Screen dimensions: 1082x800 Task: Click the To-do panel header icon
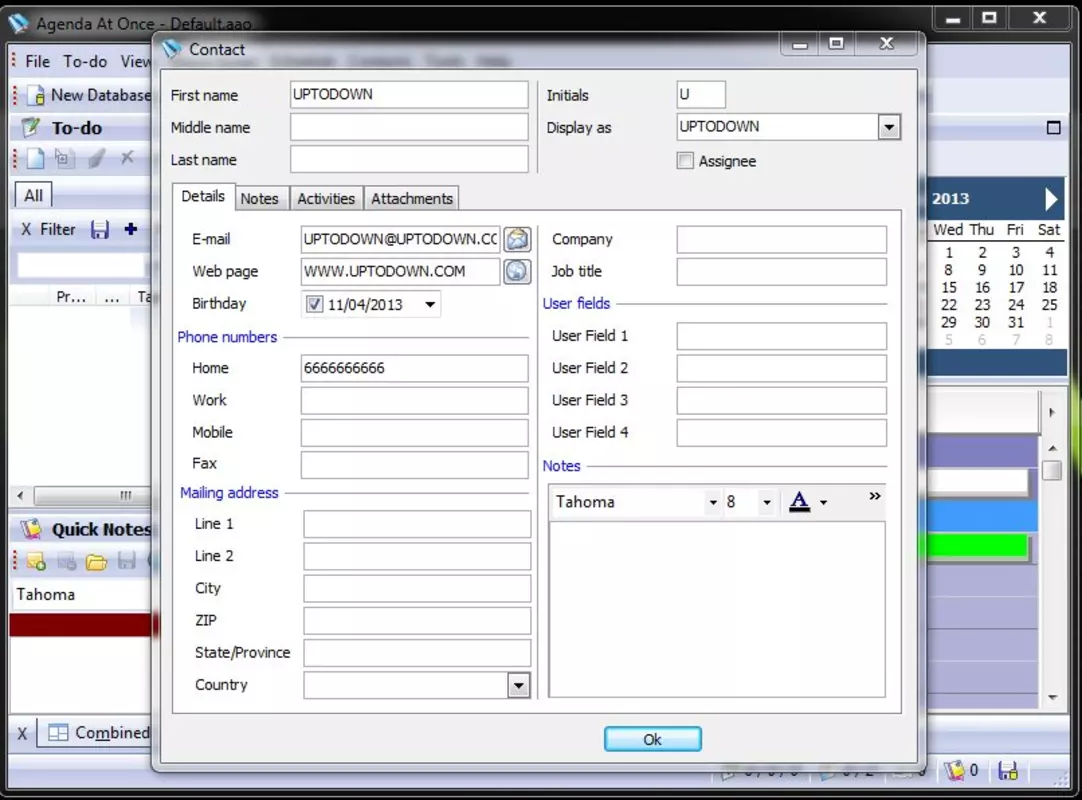pos(31,128)
